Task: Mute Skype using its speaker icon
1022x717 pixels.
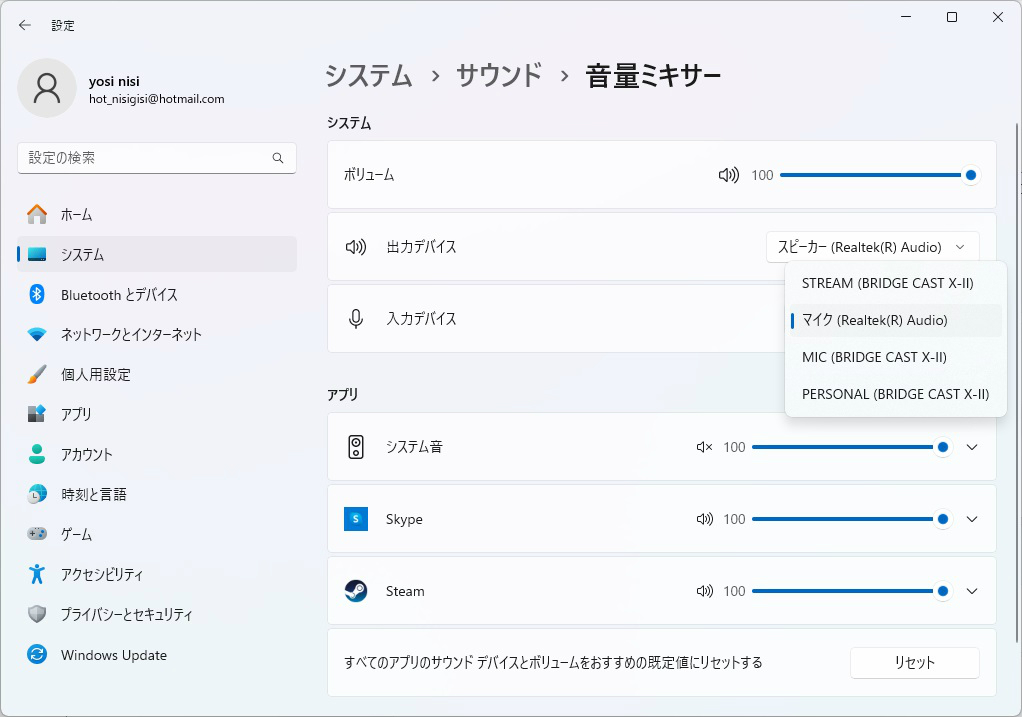Action: (x=704, y=519)
